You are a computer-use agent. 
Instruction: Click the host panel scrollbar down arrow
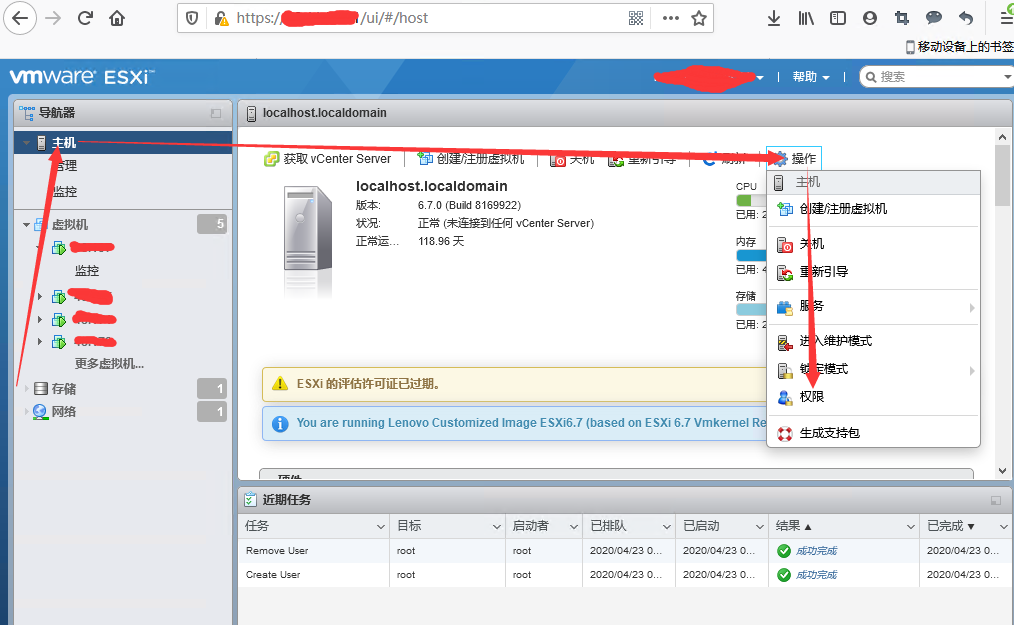point(1002,471)
